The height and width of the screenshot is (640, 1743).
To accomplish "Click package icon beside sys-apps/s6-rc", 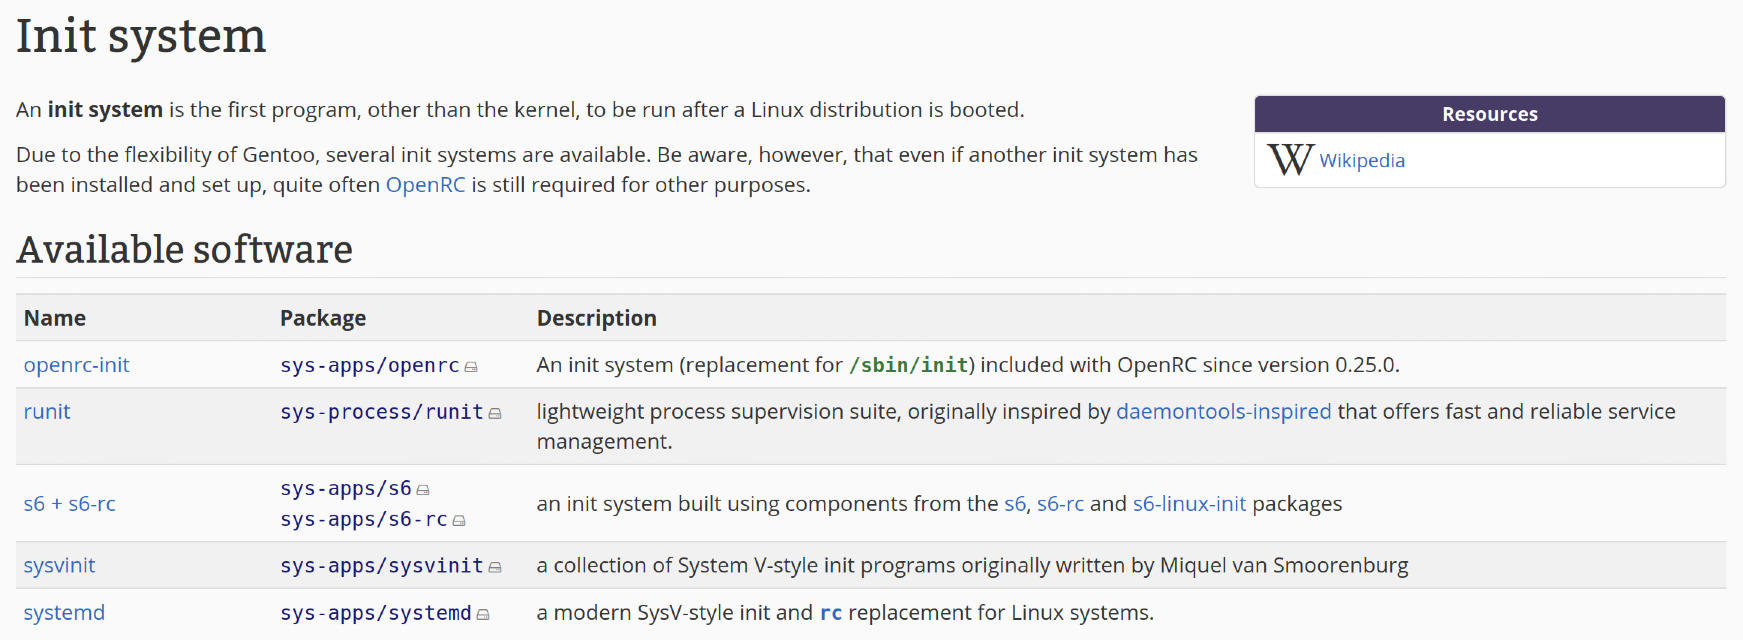I will (x=459, y=521).
